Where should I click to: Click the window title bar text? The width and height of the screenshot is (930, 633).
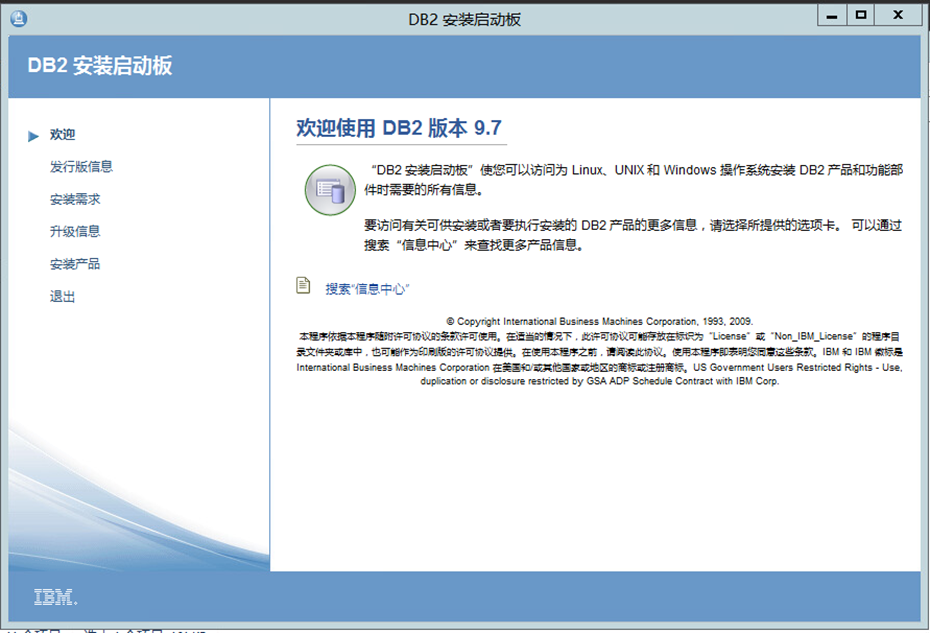464,20
